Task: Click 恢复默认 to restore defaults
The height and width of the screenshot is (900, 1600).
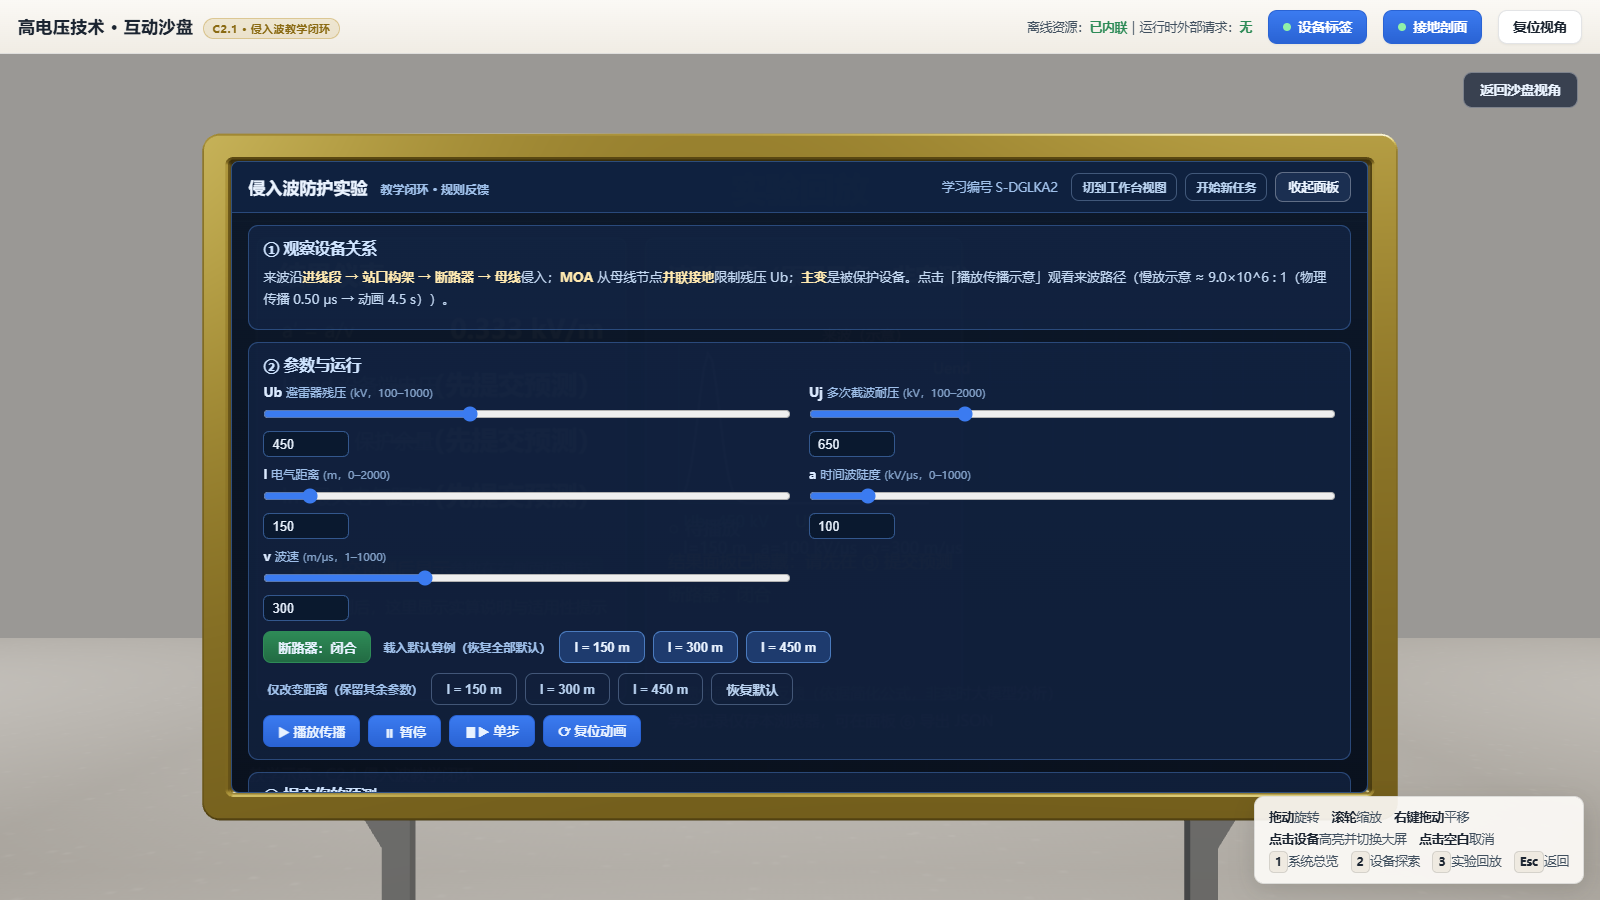Action: point(752,689)
